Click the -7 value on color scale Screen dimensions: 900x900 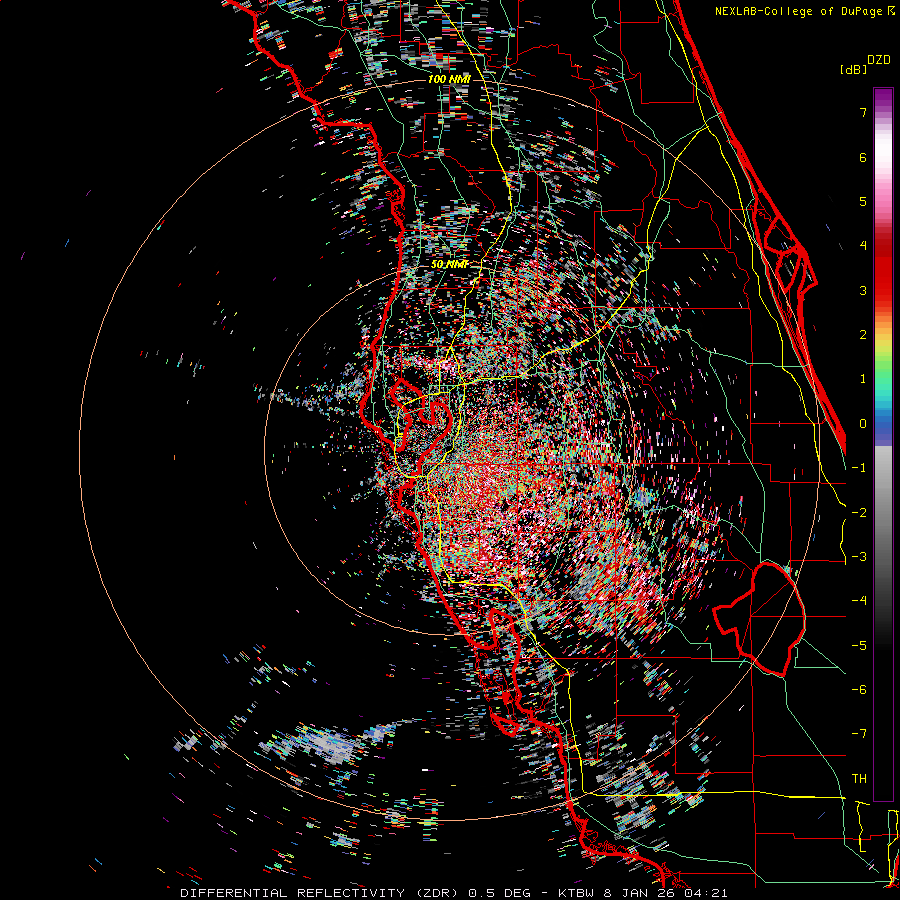pos(859,734)
